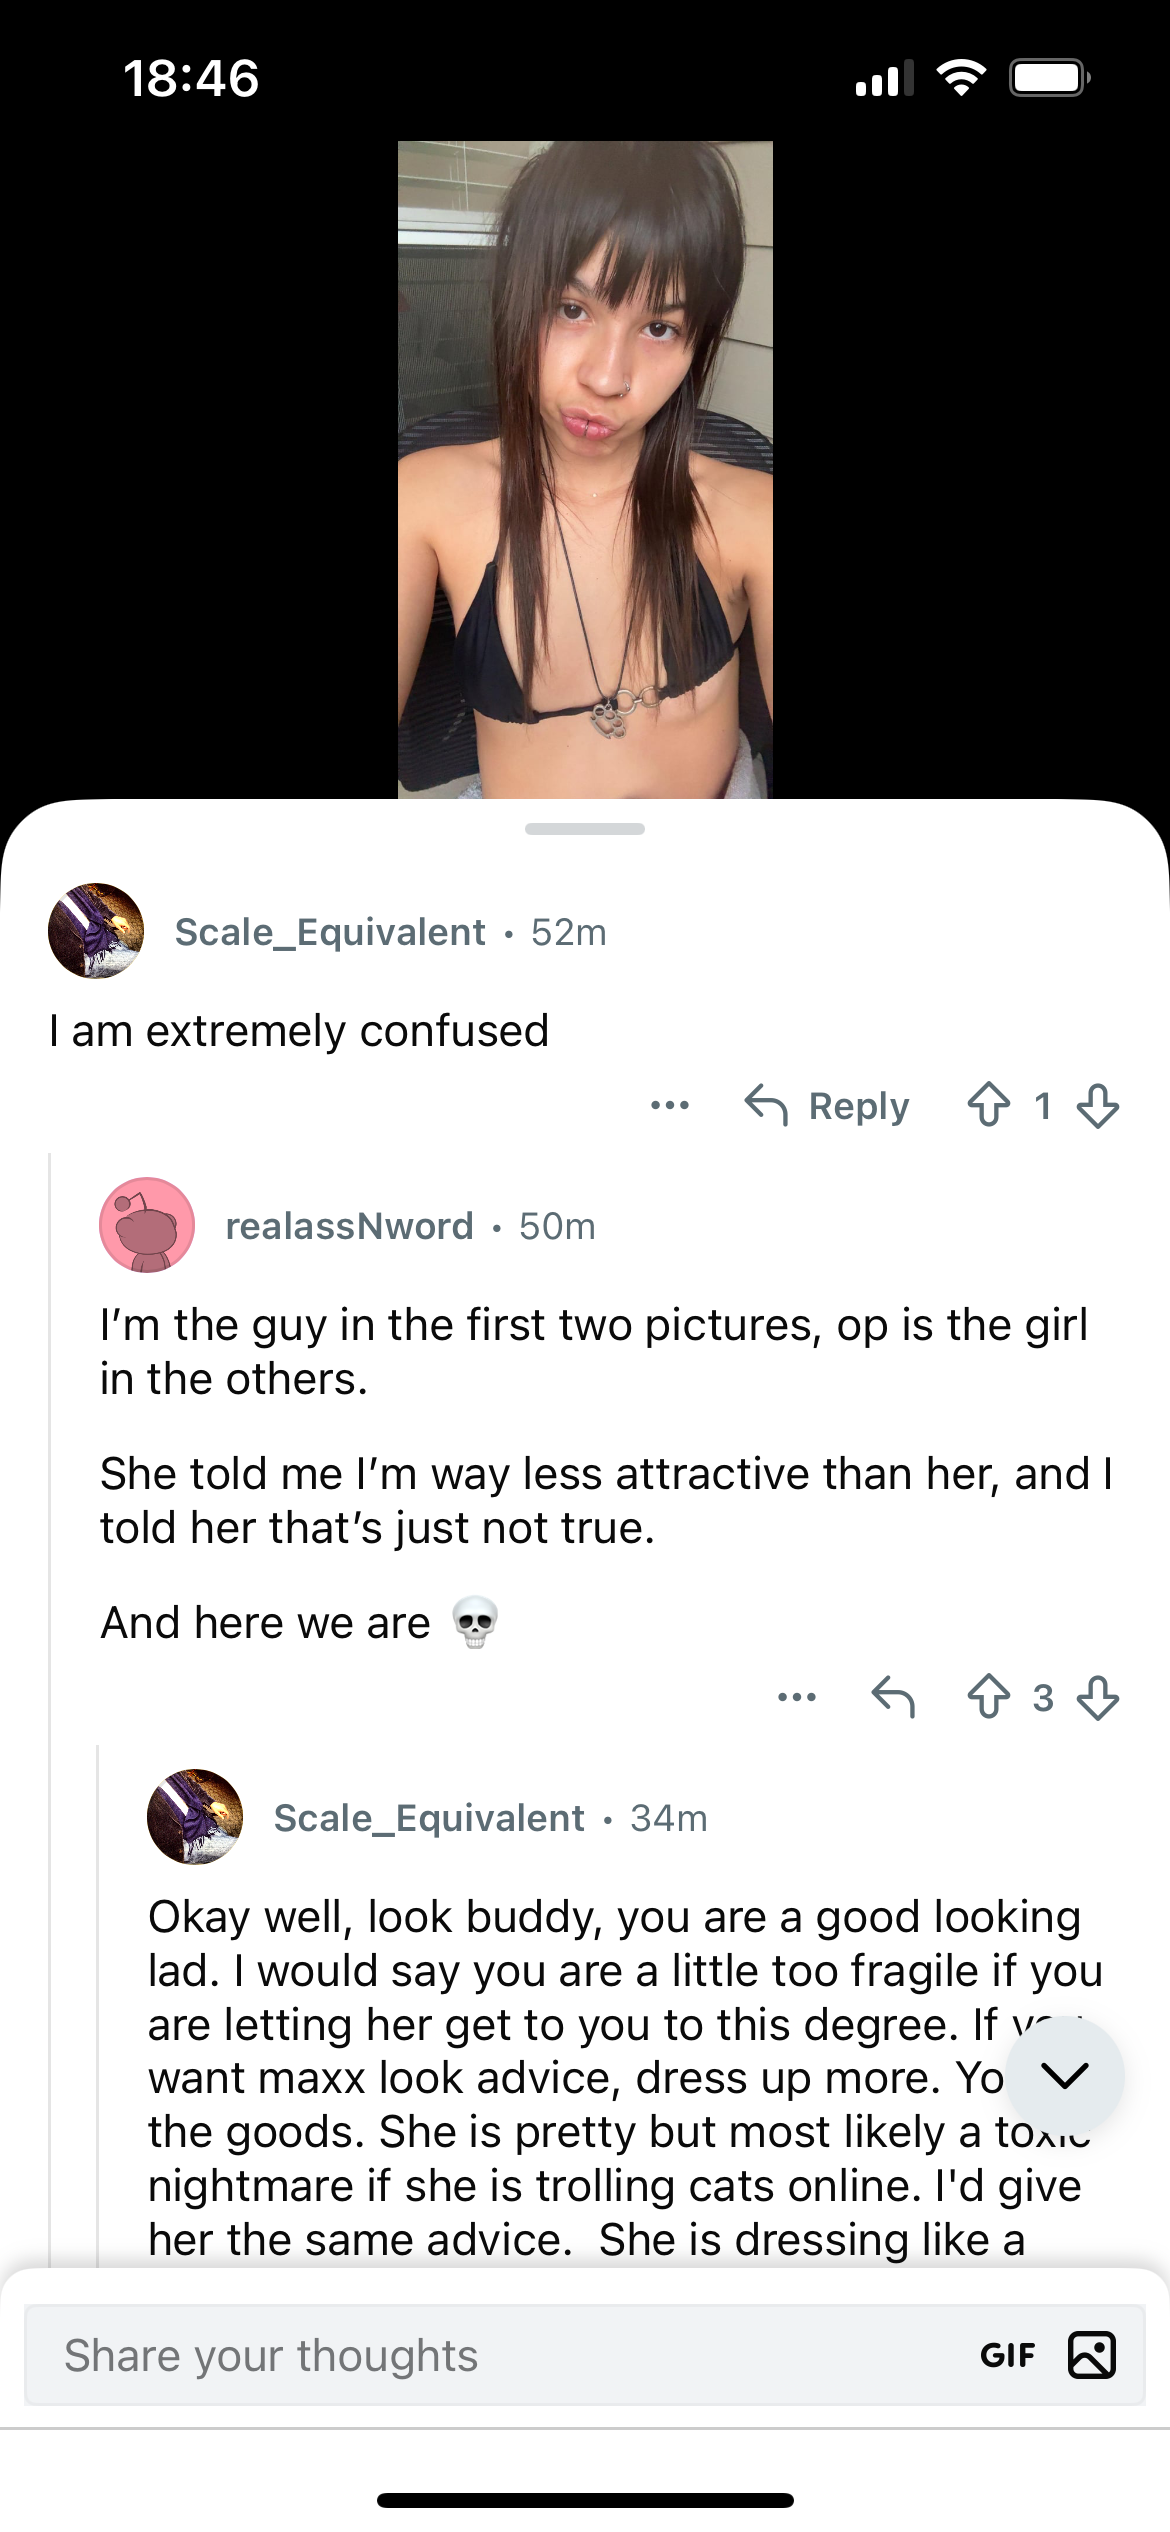Tap the comment sheet drag handle
This screenshot has height=2532, width=1170.
(x=585, y=829)
